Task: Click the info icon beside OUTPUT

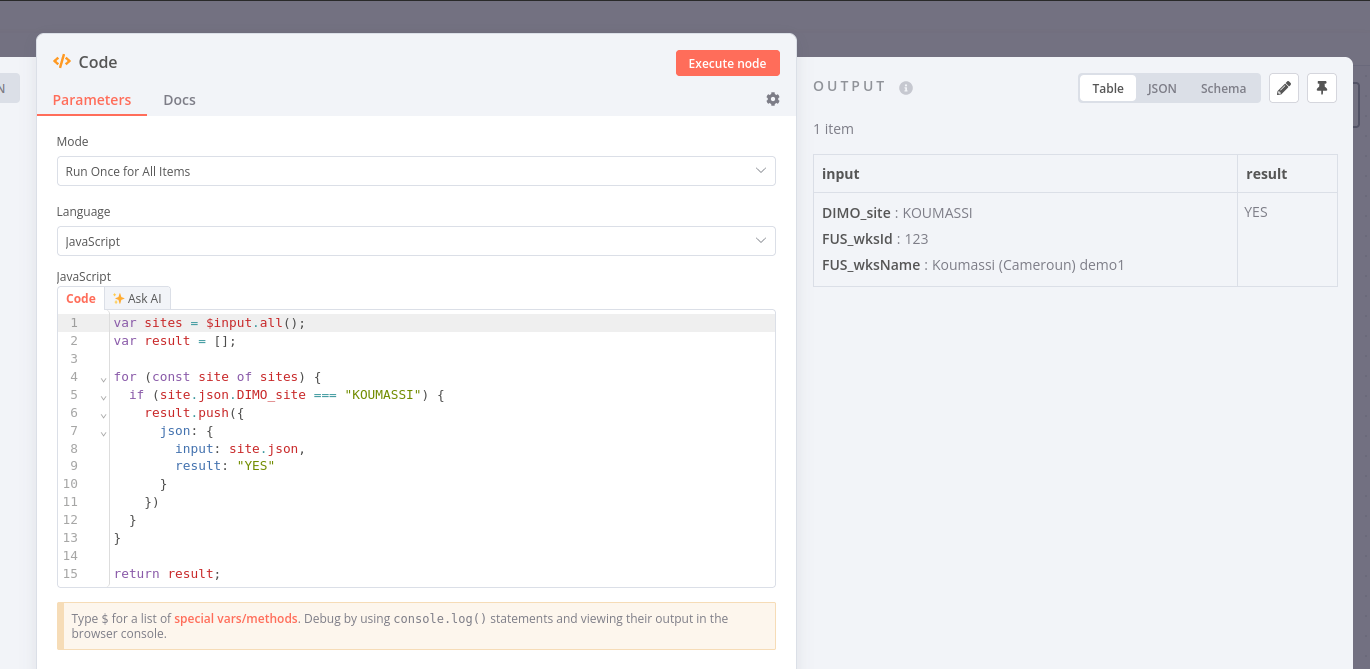Action: click(906, 87)
